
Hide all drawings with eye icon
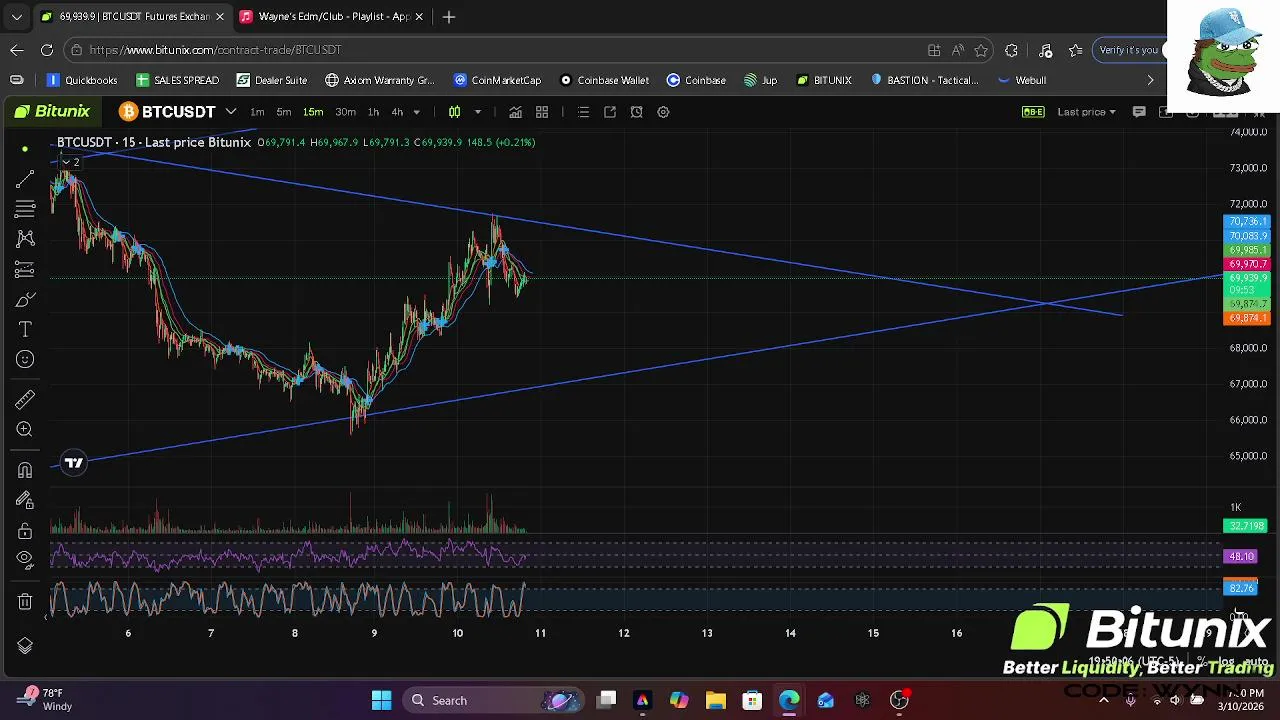click(25, 560)
